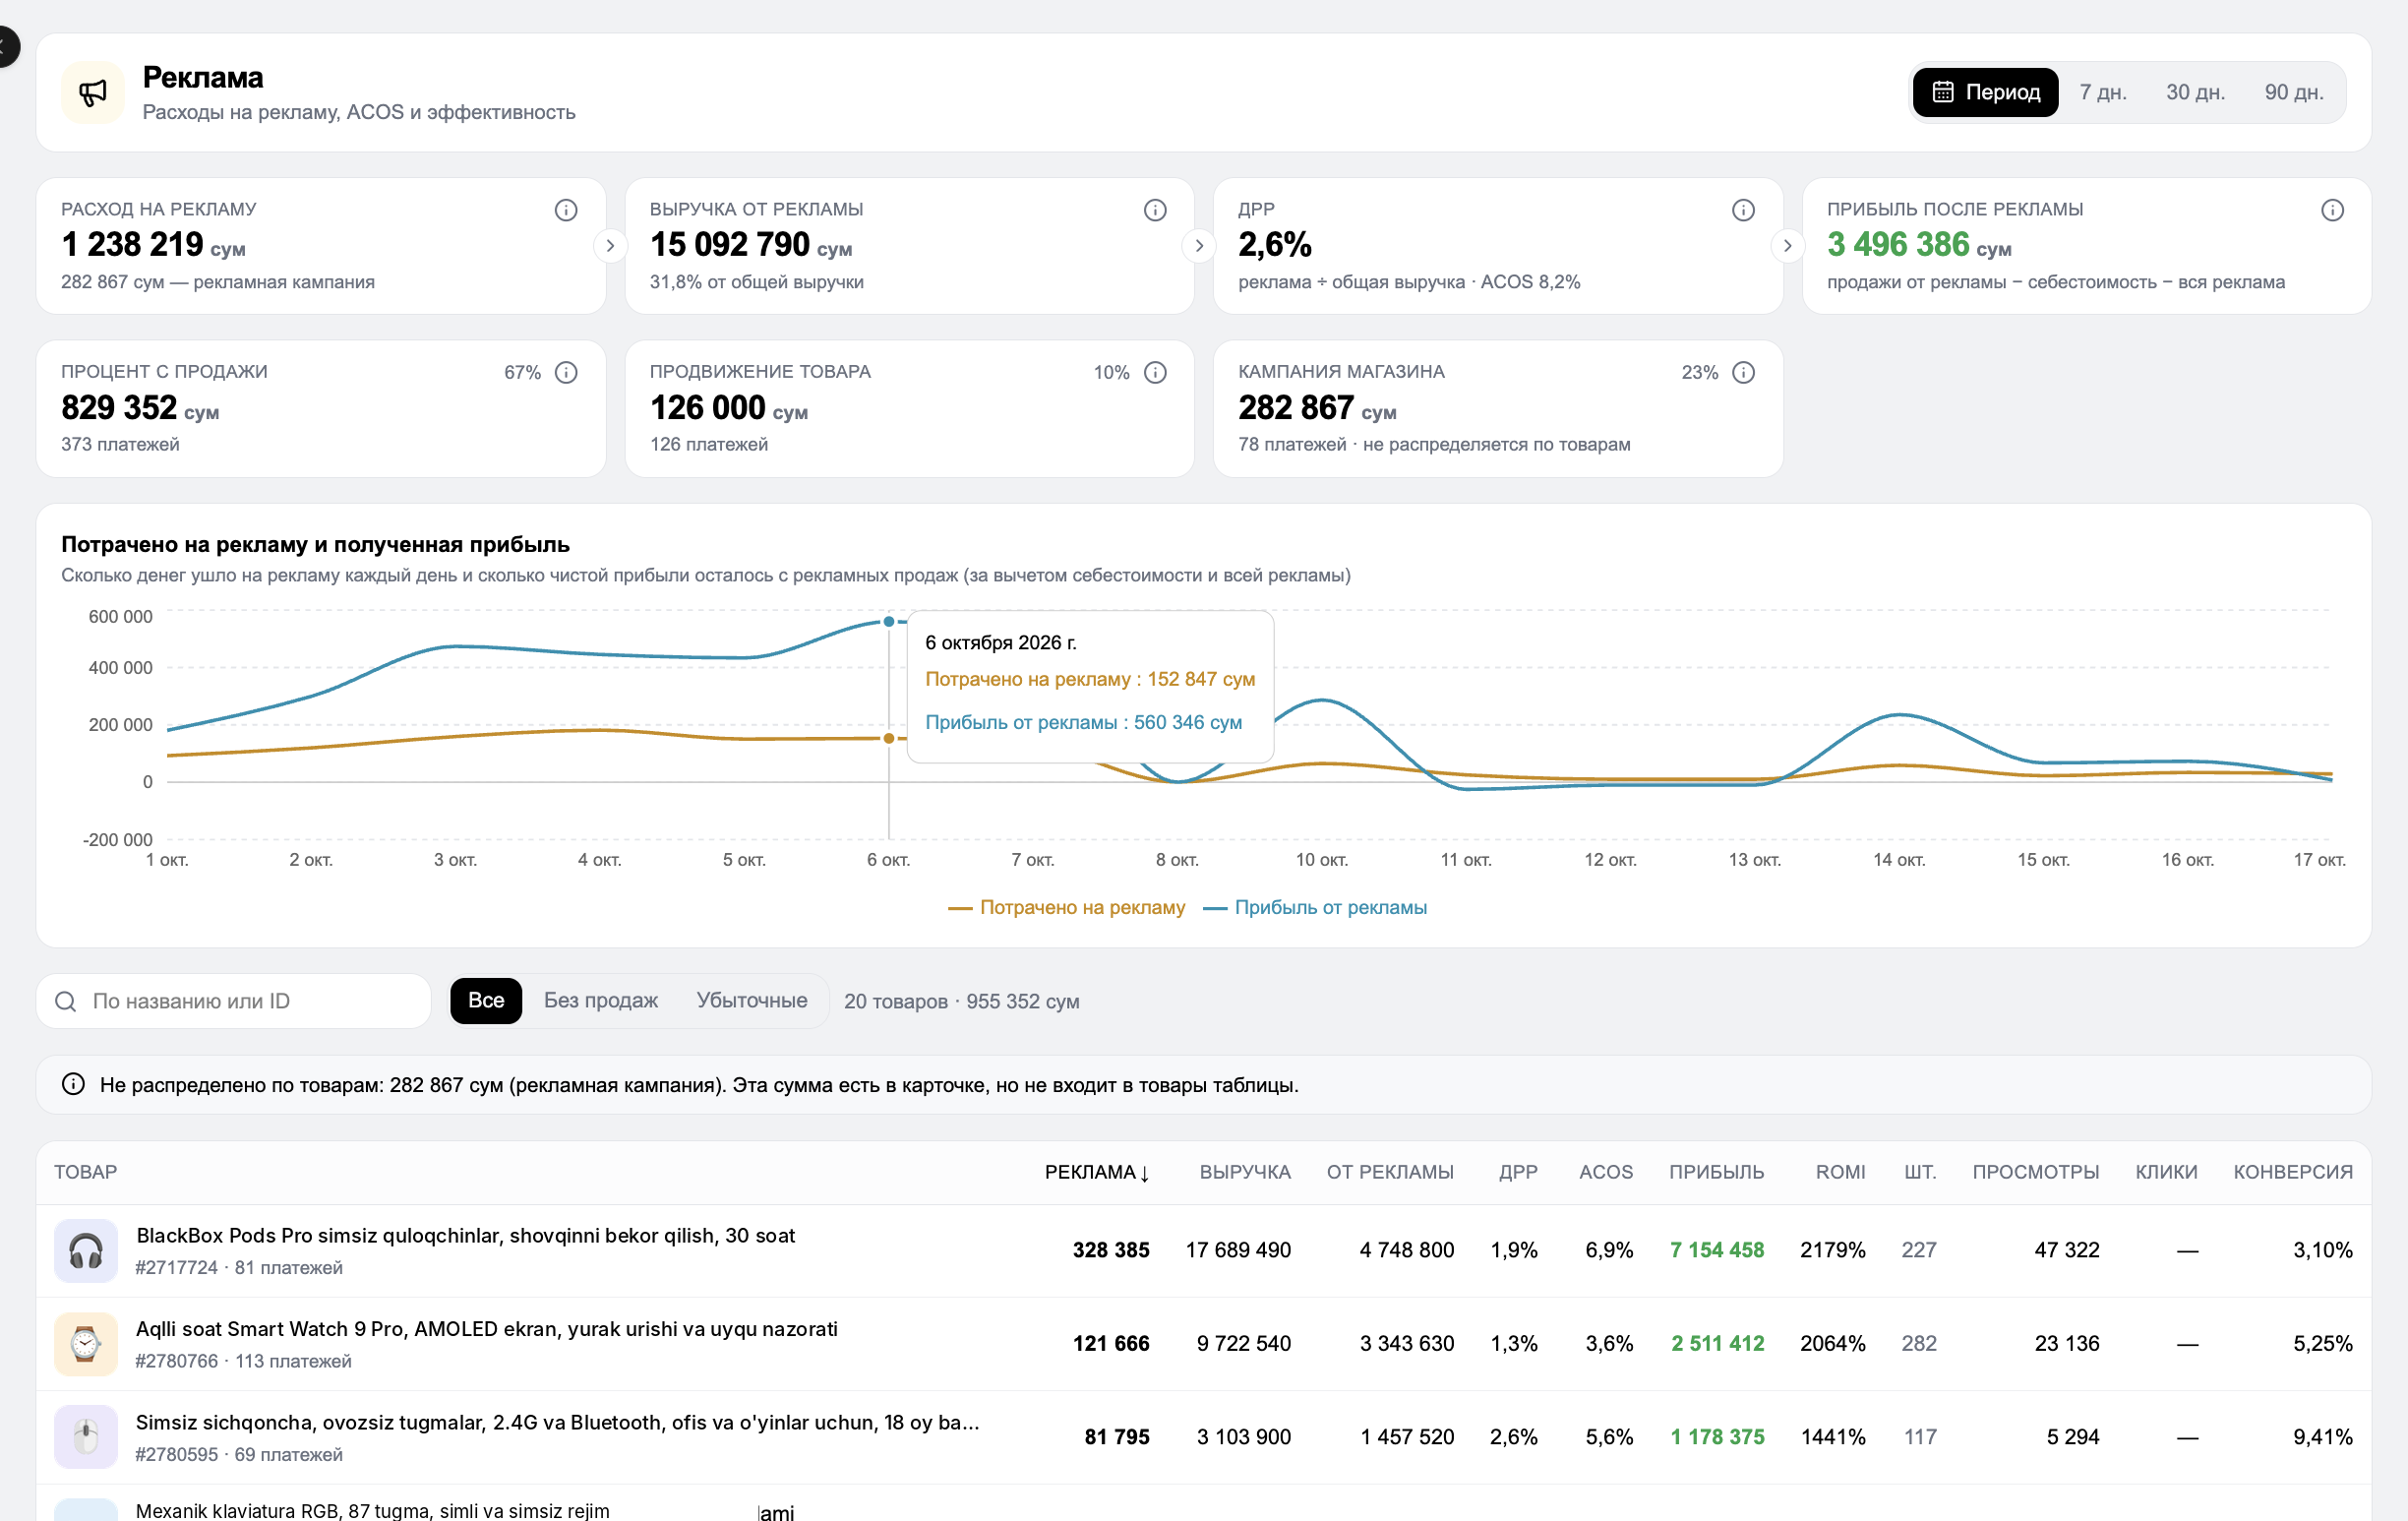This screenshot has height=1521, width=2408.
Task: Show info for Выручка от рекламы card
Action: 1155,210
